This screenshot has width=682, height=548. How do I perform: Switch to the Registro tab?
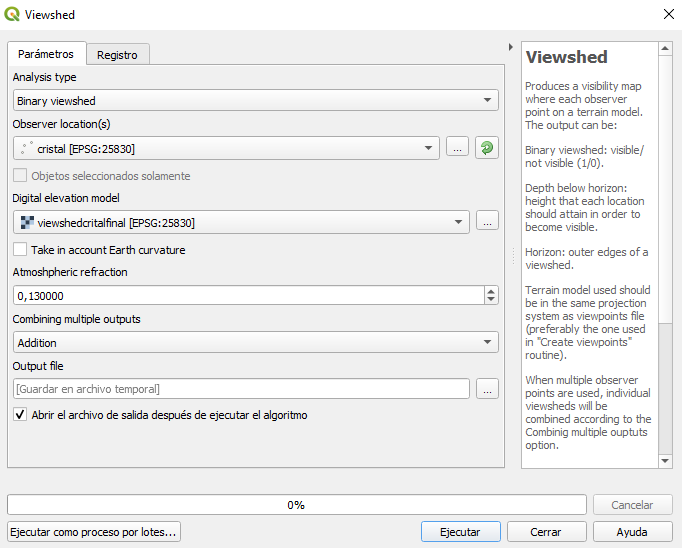[117, 54]
